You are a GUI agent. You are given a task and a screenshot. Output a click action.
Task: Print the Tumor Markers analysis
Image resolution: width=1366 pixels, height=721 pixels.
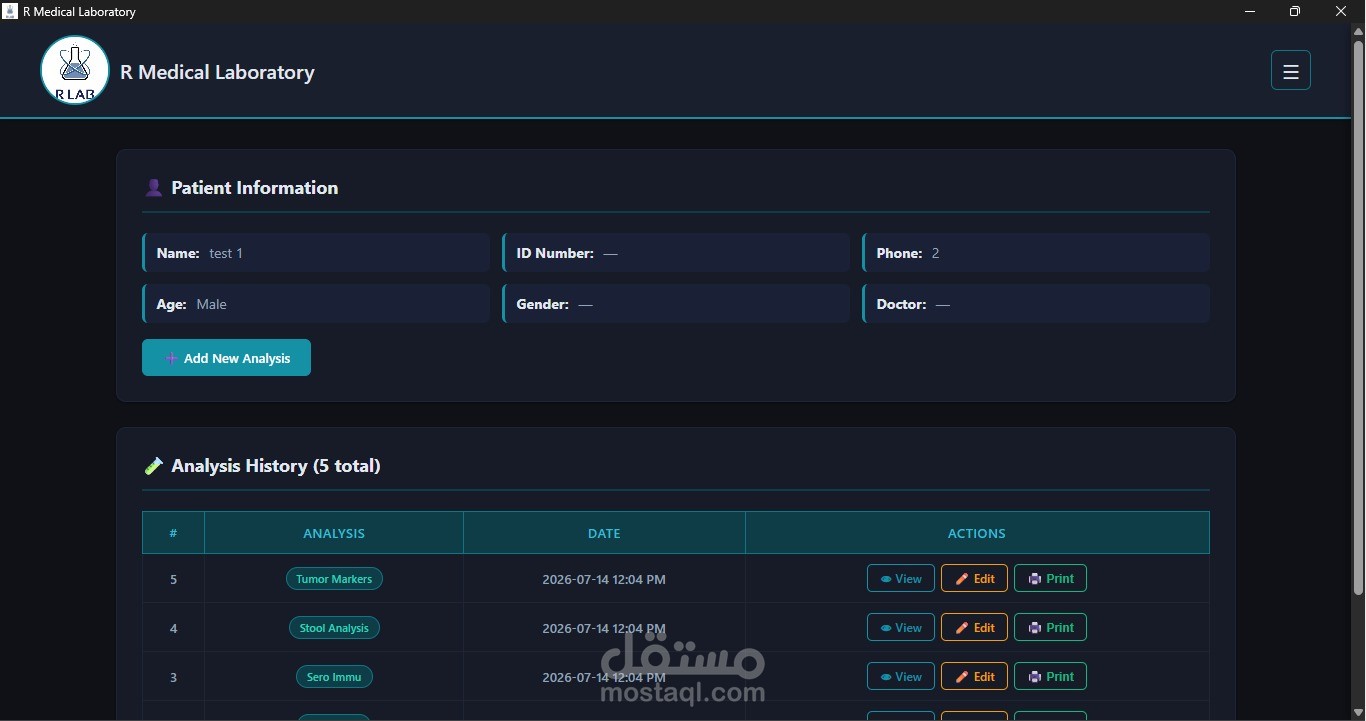tap(1050, 579)
